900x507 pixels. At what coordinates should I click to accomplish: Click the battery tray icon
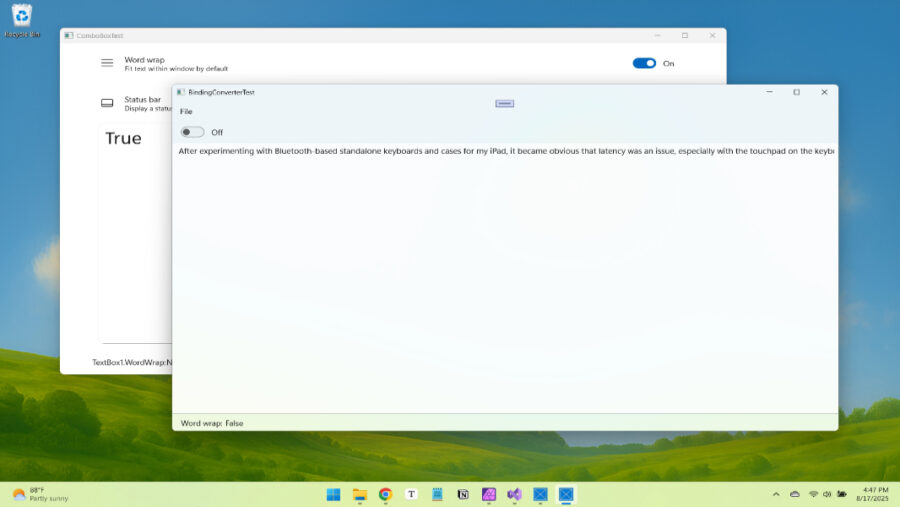841,494
